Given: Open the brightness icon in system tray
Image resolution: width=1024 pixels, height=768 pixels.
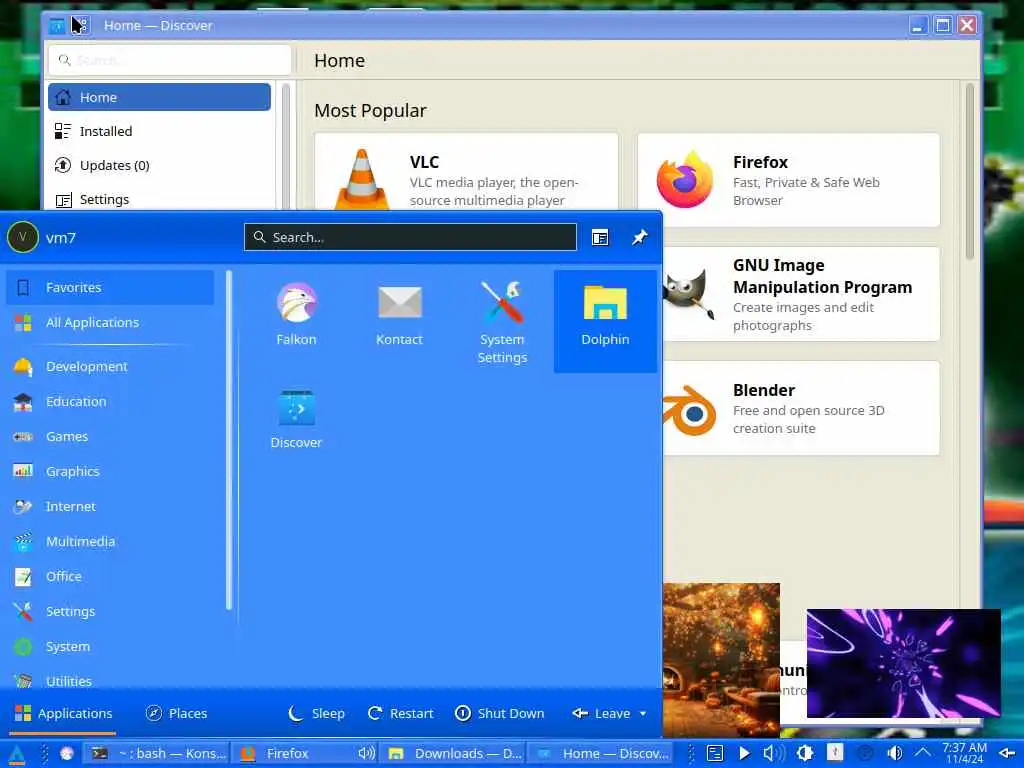Looking at the screenshot, I should [805, 753].
